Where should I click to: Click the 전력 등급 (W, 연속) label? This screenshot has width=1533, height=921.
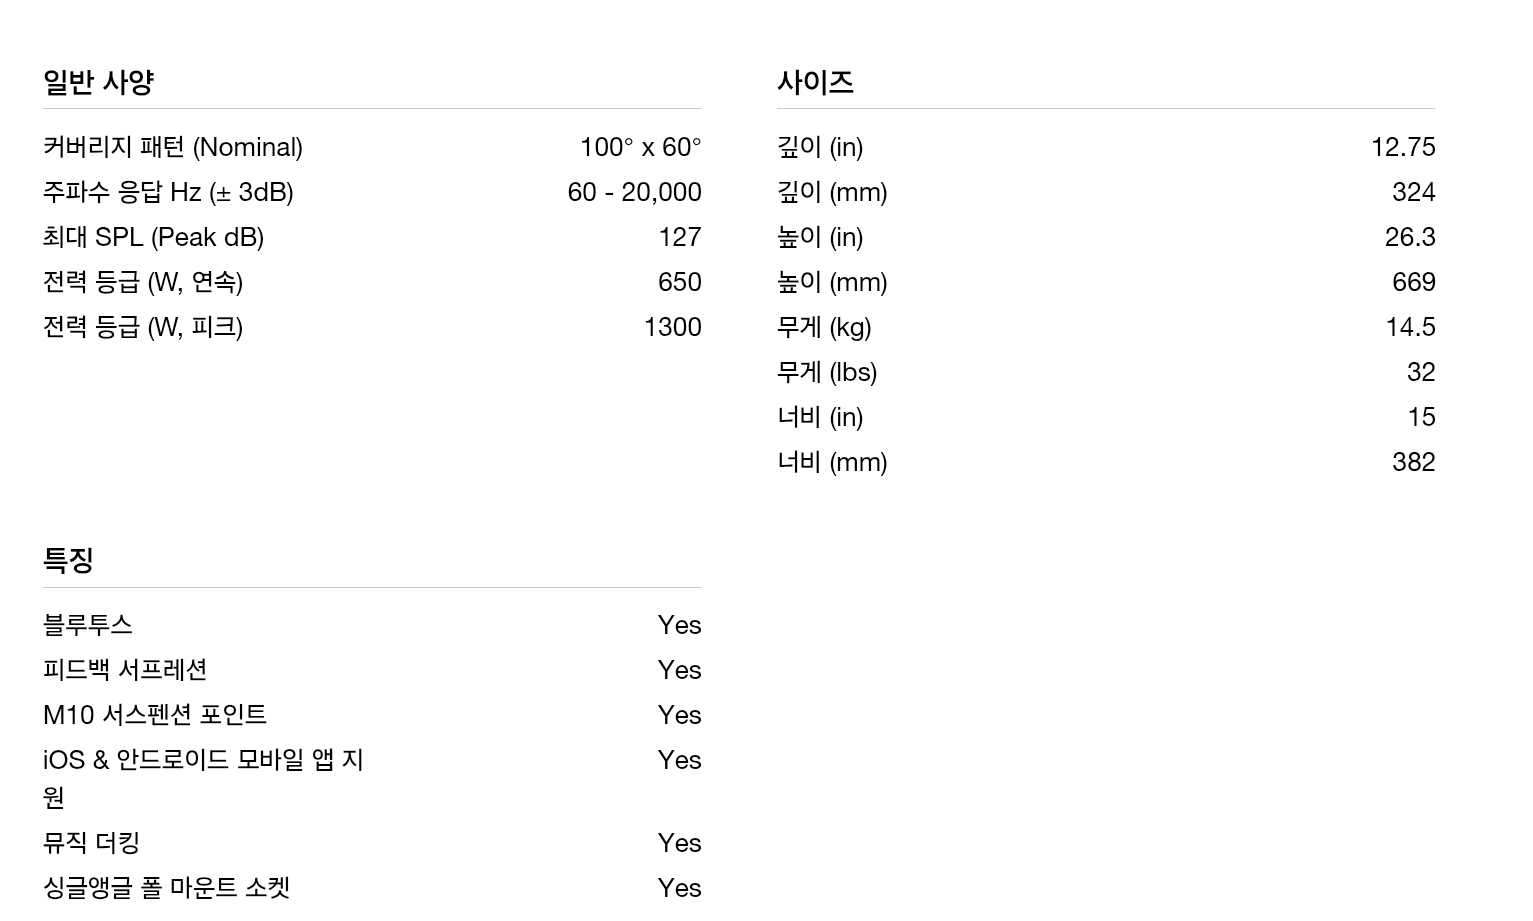[x=143, y=282]
